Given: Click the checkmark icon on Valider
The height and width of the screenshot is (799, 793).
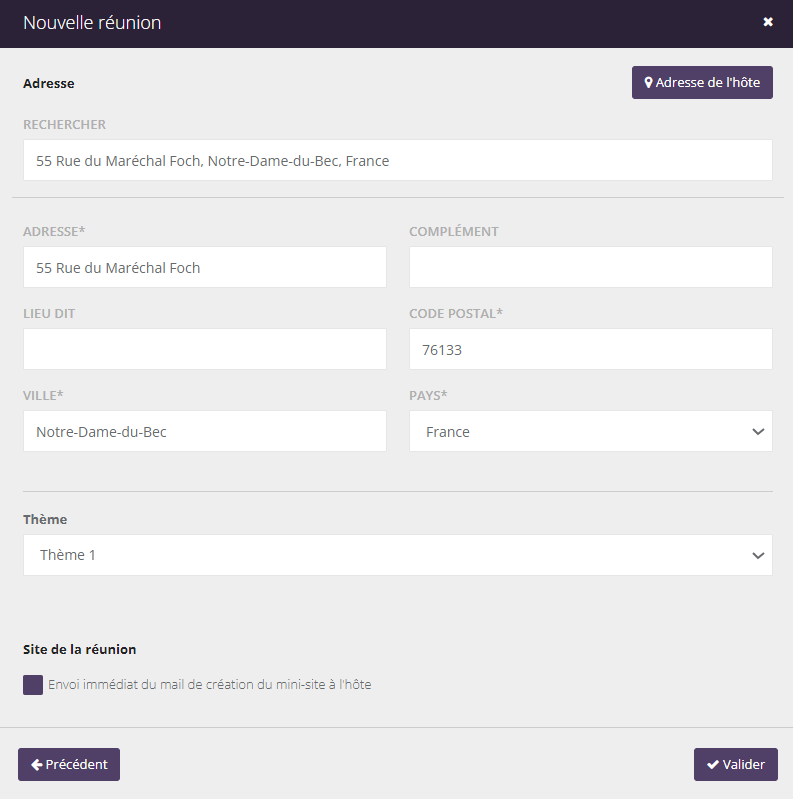Looking at the screenshot, I should point(712,765).
